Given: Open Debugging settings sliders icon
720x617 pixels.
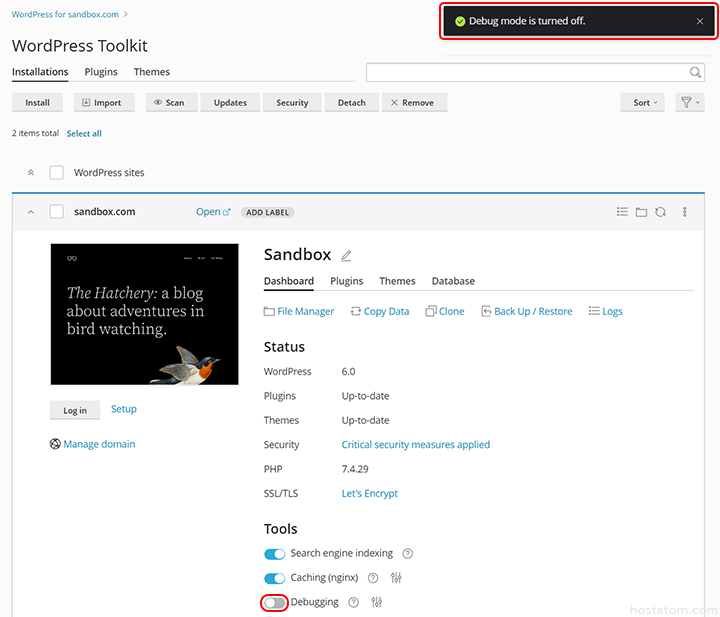Looking at the screenshot, I should pyautogui.click(x=377, y=602).
